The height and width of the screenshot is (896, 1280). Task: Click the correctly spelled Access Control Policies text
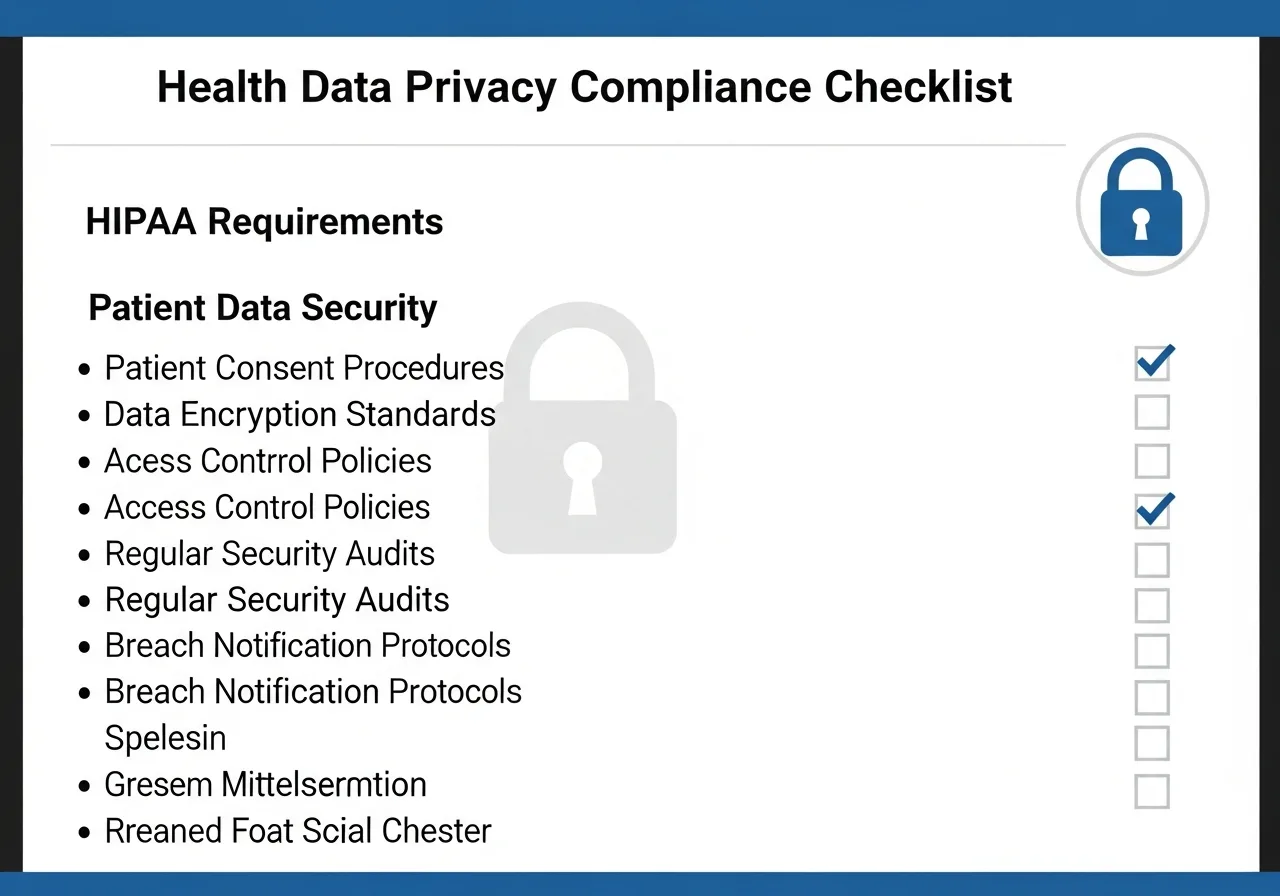tap(267, 507)
